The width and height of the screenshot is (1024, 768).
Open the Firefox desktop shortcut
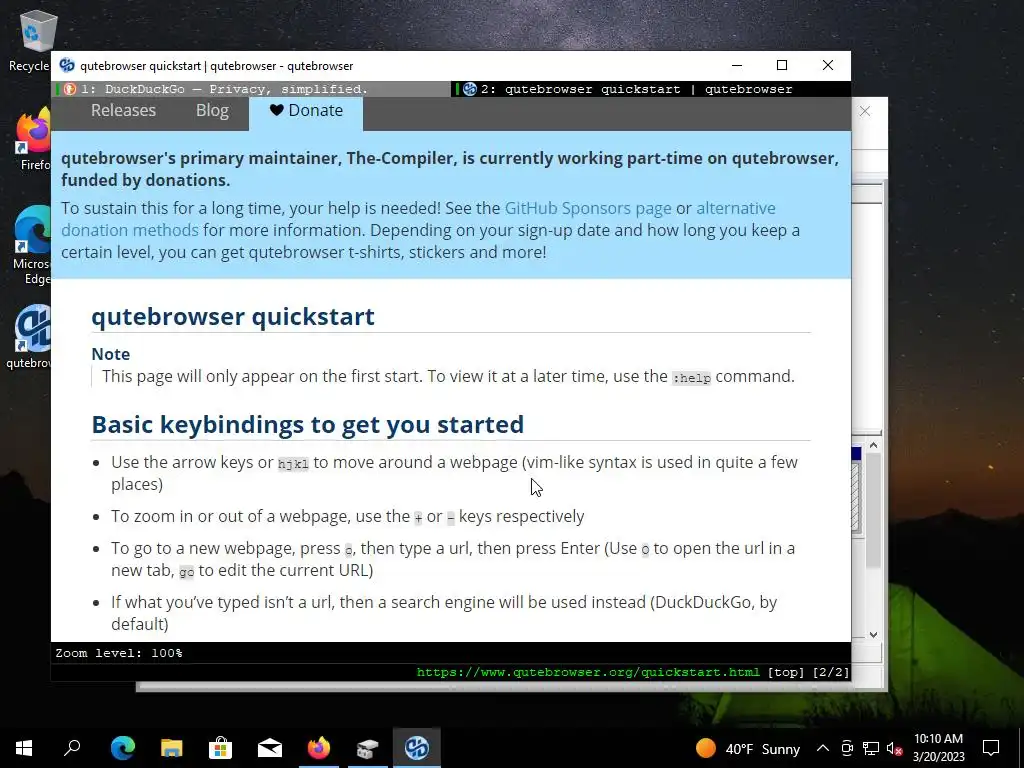[33, 139]
